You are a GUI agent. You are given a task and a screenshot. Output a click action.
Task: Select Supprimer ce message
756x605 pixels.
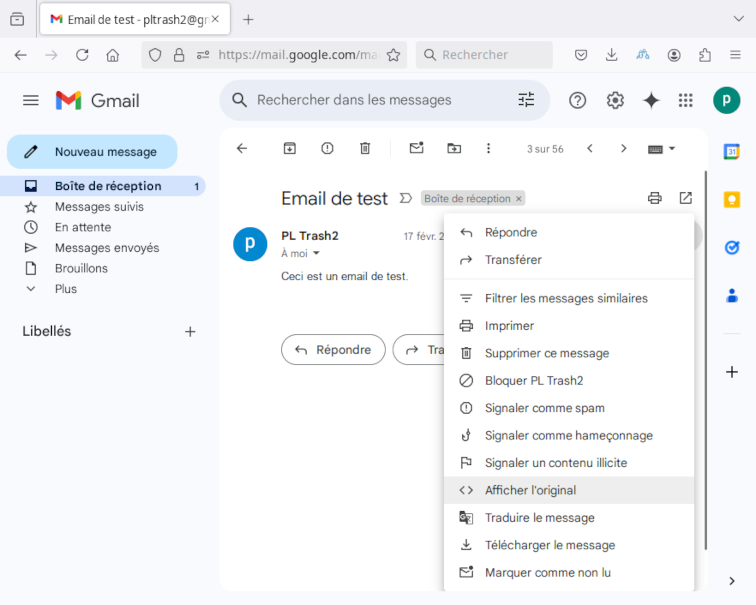(569, 353)
